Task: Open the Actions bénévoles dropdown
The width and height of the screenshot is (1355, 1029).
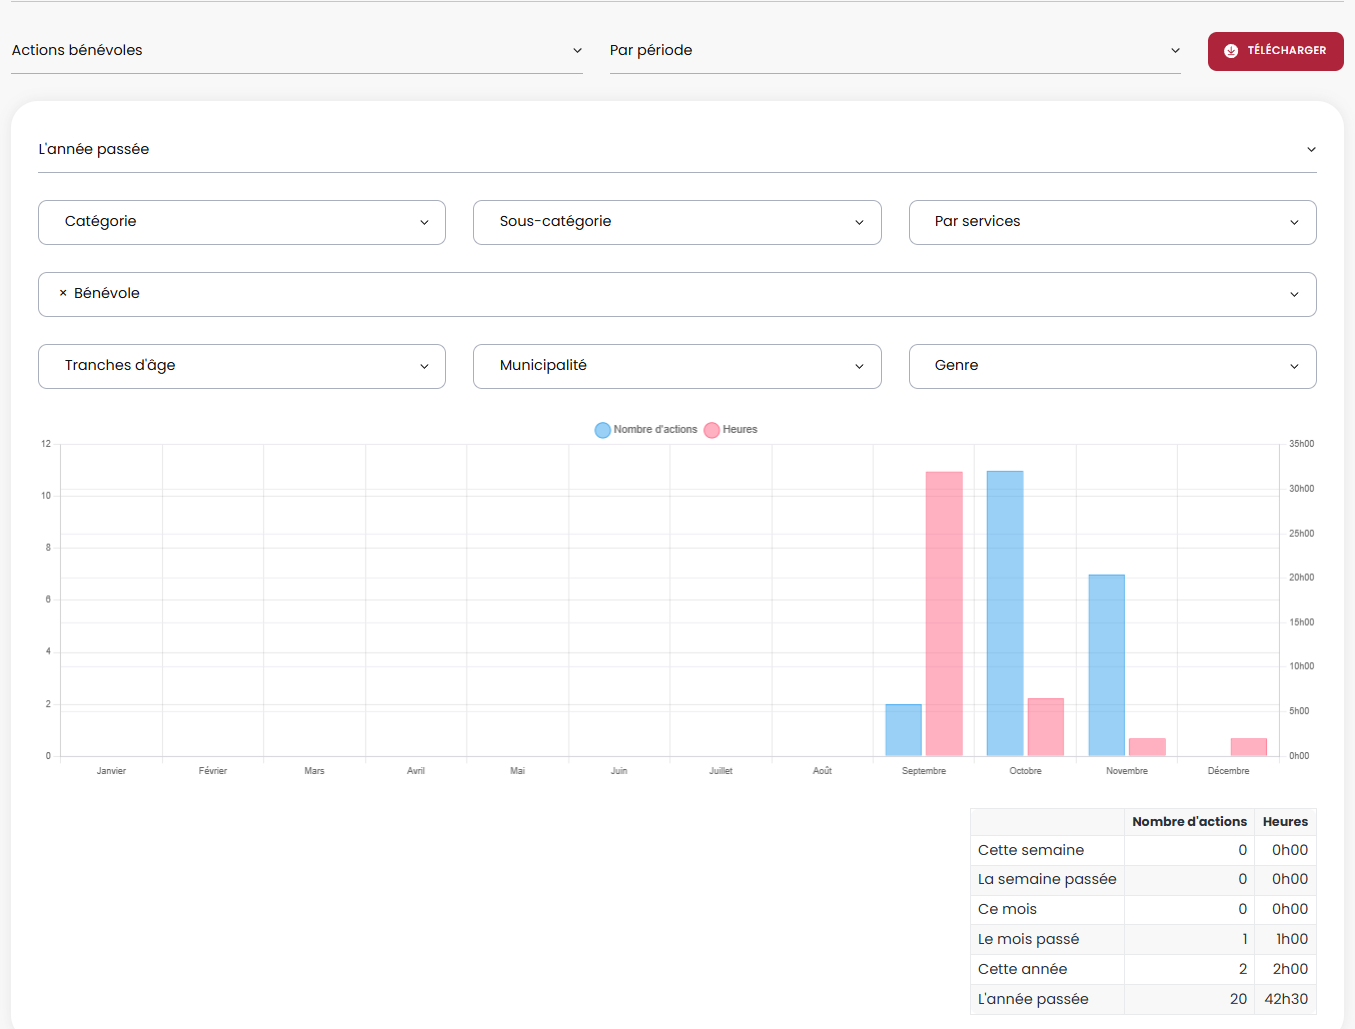Action: tap(296, 51)
